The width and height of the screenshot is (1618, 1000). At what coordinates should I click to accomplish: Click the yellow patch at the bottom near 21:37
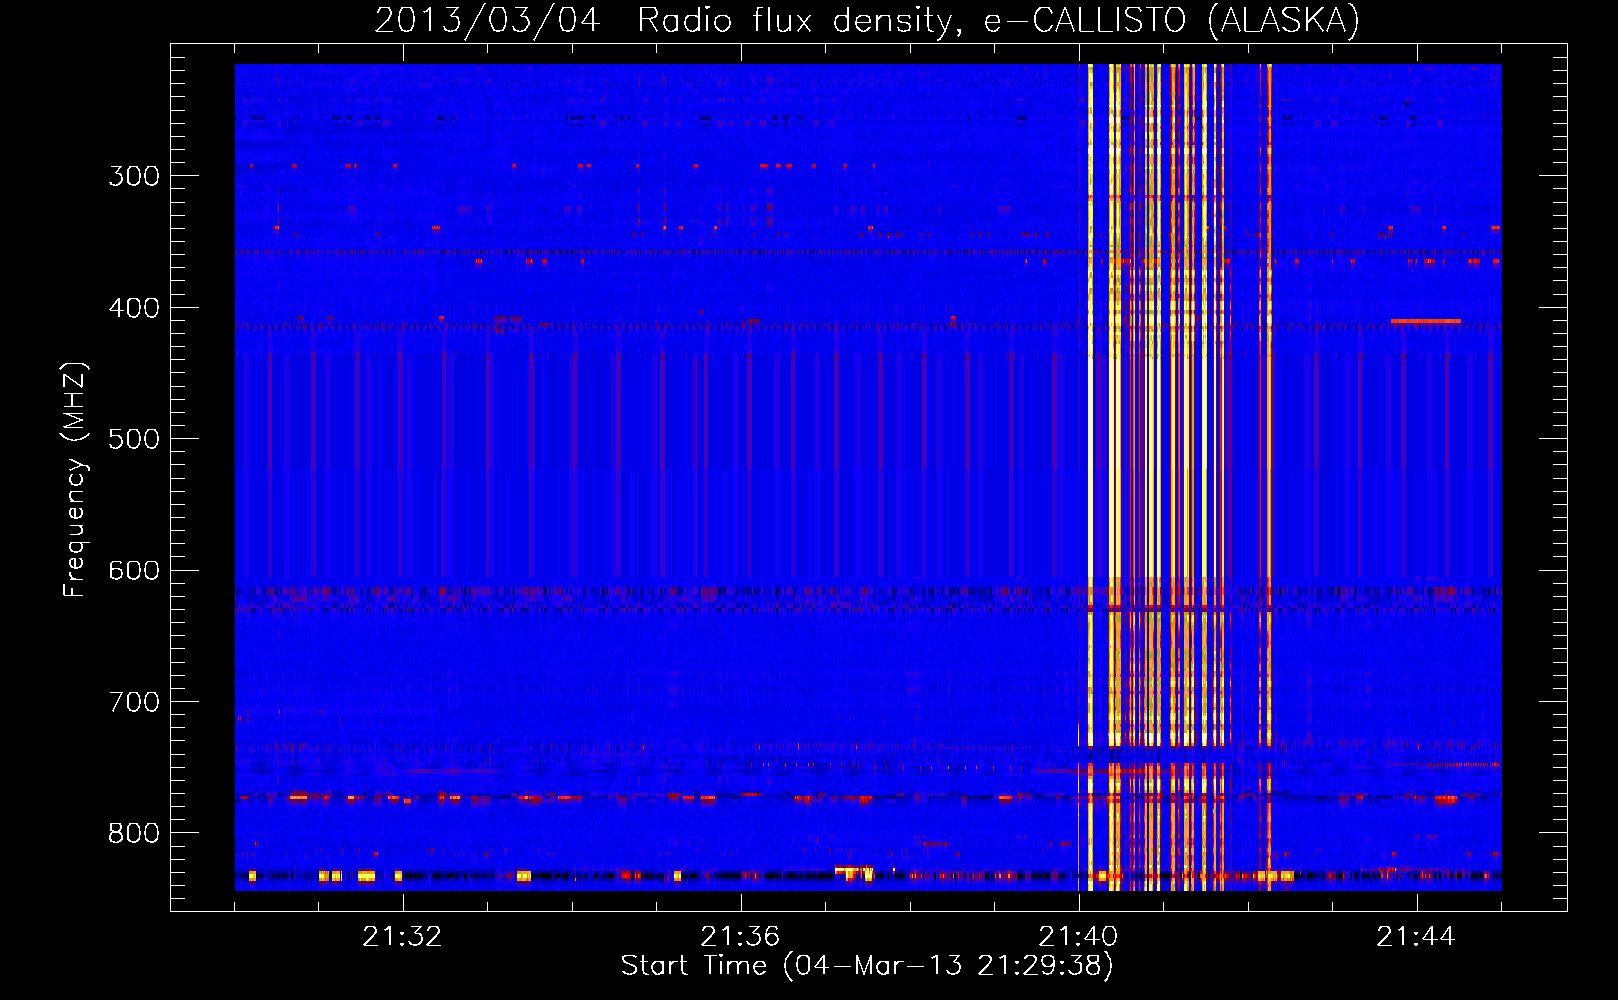point(853,872)
